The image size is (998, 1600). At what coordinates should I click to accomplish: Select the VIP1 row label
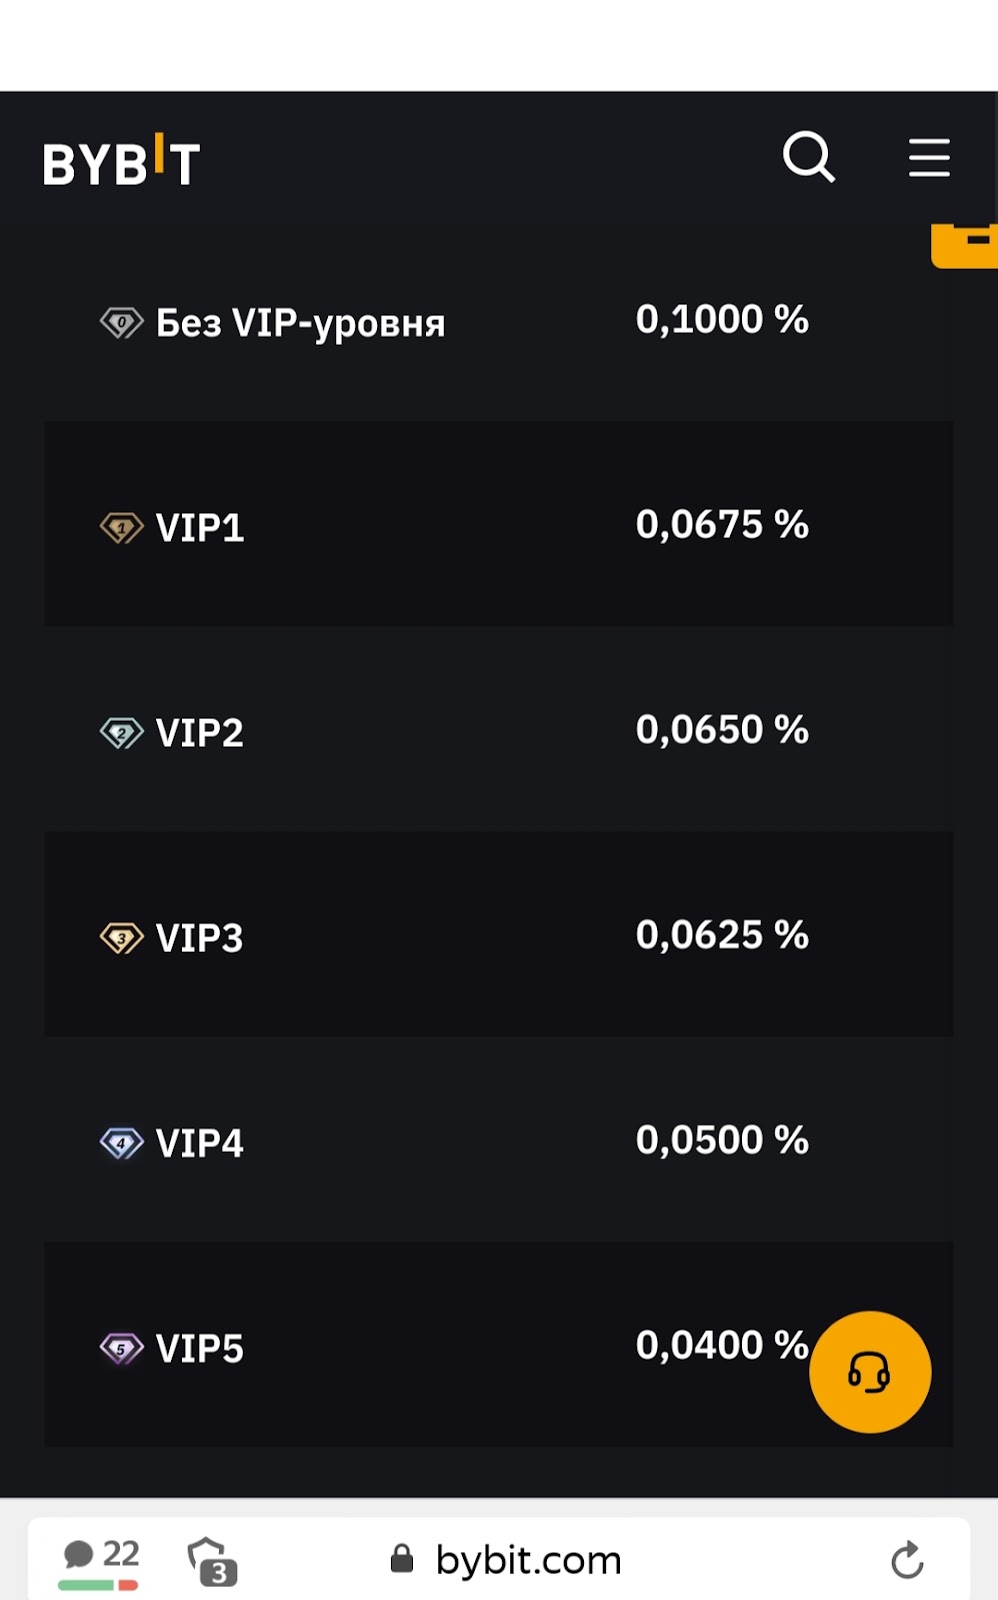[x=200, y=528]
